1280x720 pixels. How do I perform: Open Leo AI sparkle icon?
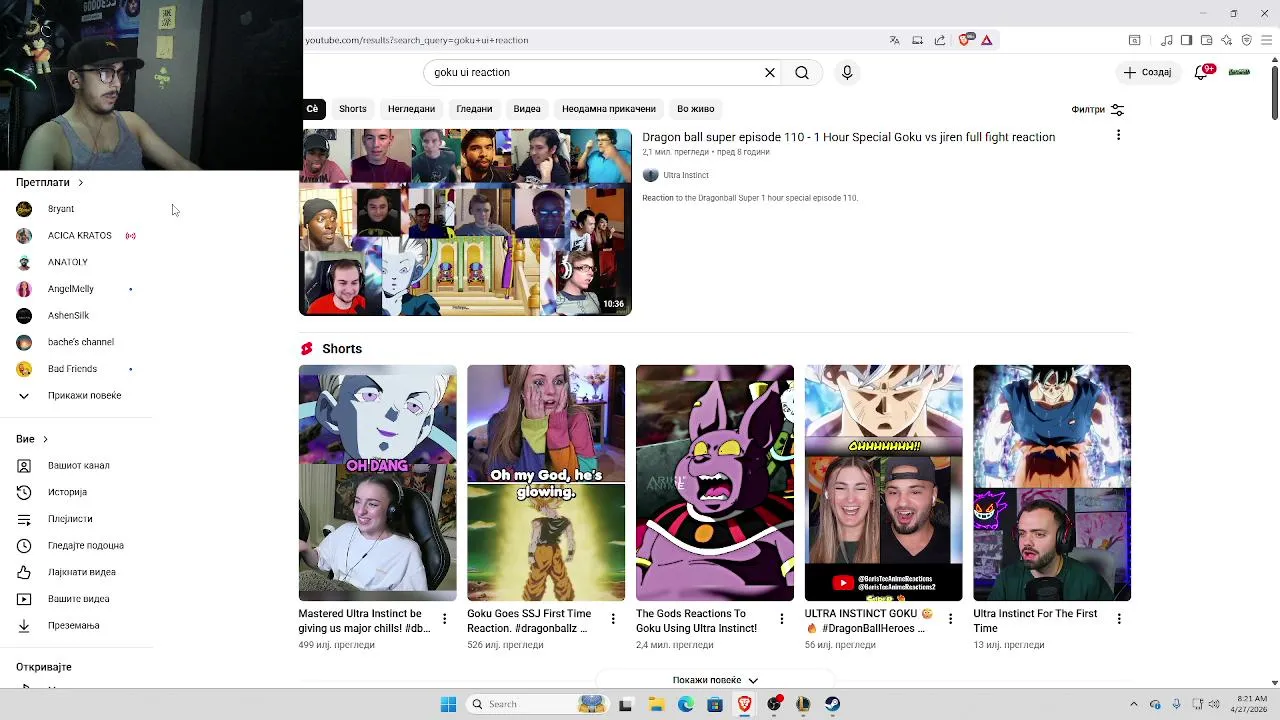click(x=1226, y=40)
